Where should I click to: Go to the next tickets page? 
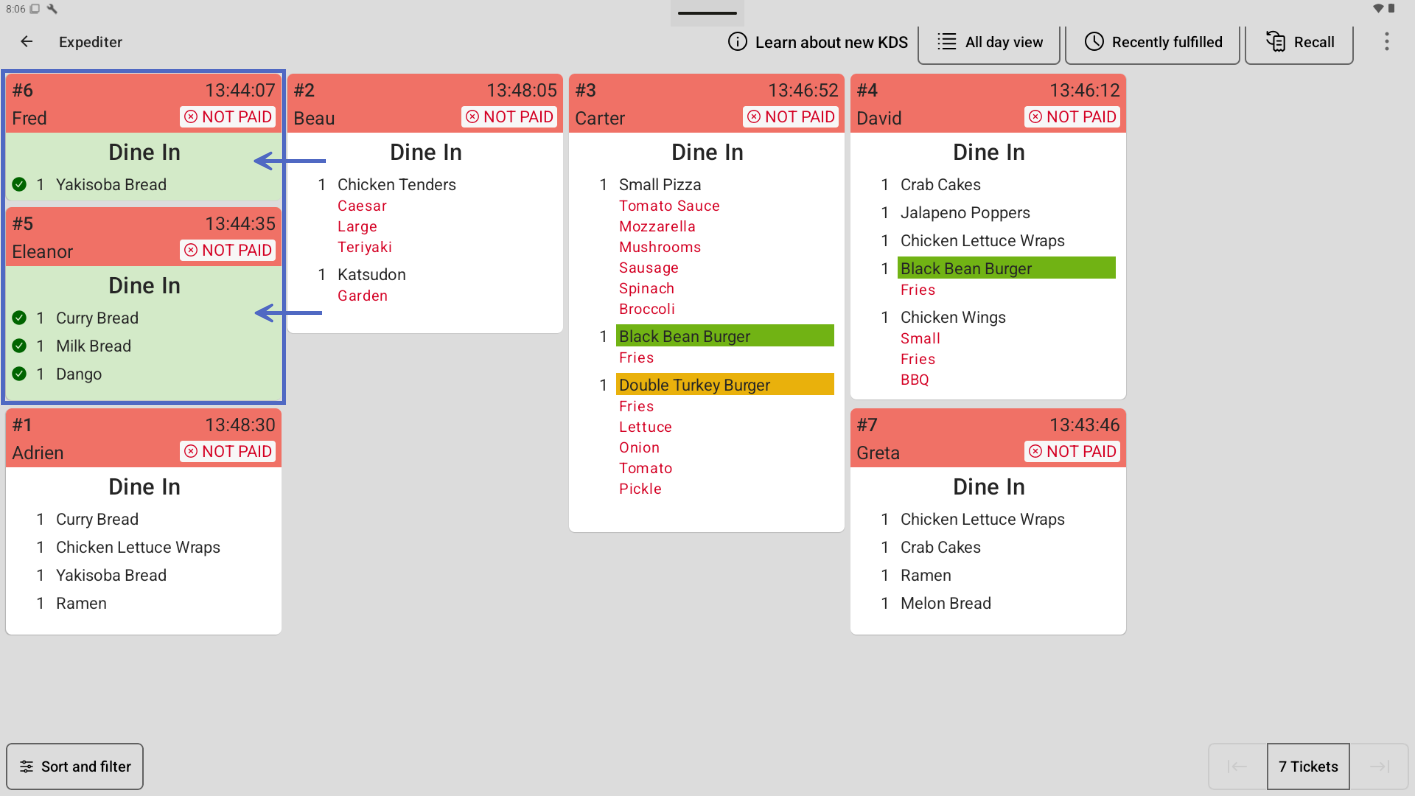[1379, 767]
